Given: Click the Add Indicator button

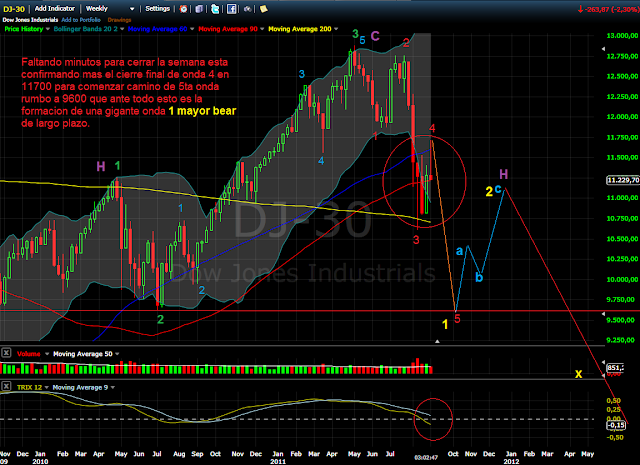Looking at the screenshot, I should tap(55, 9).
